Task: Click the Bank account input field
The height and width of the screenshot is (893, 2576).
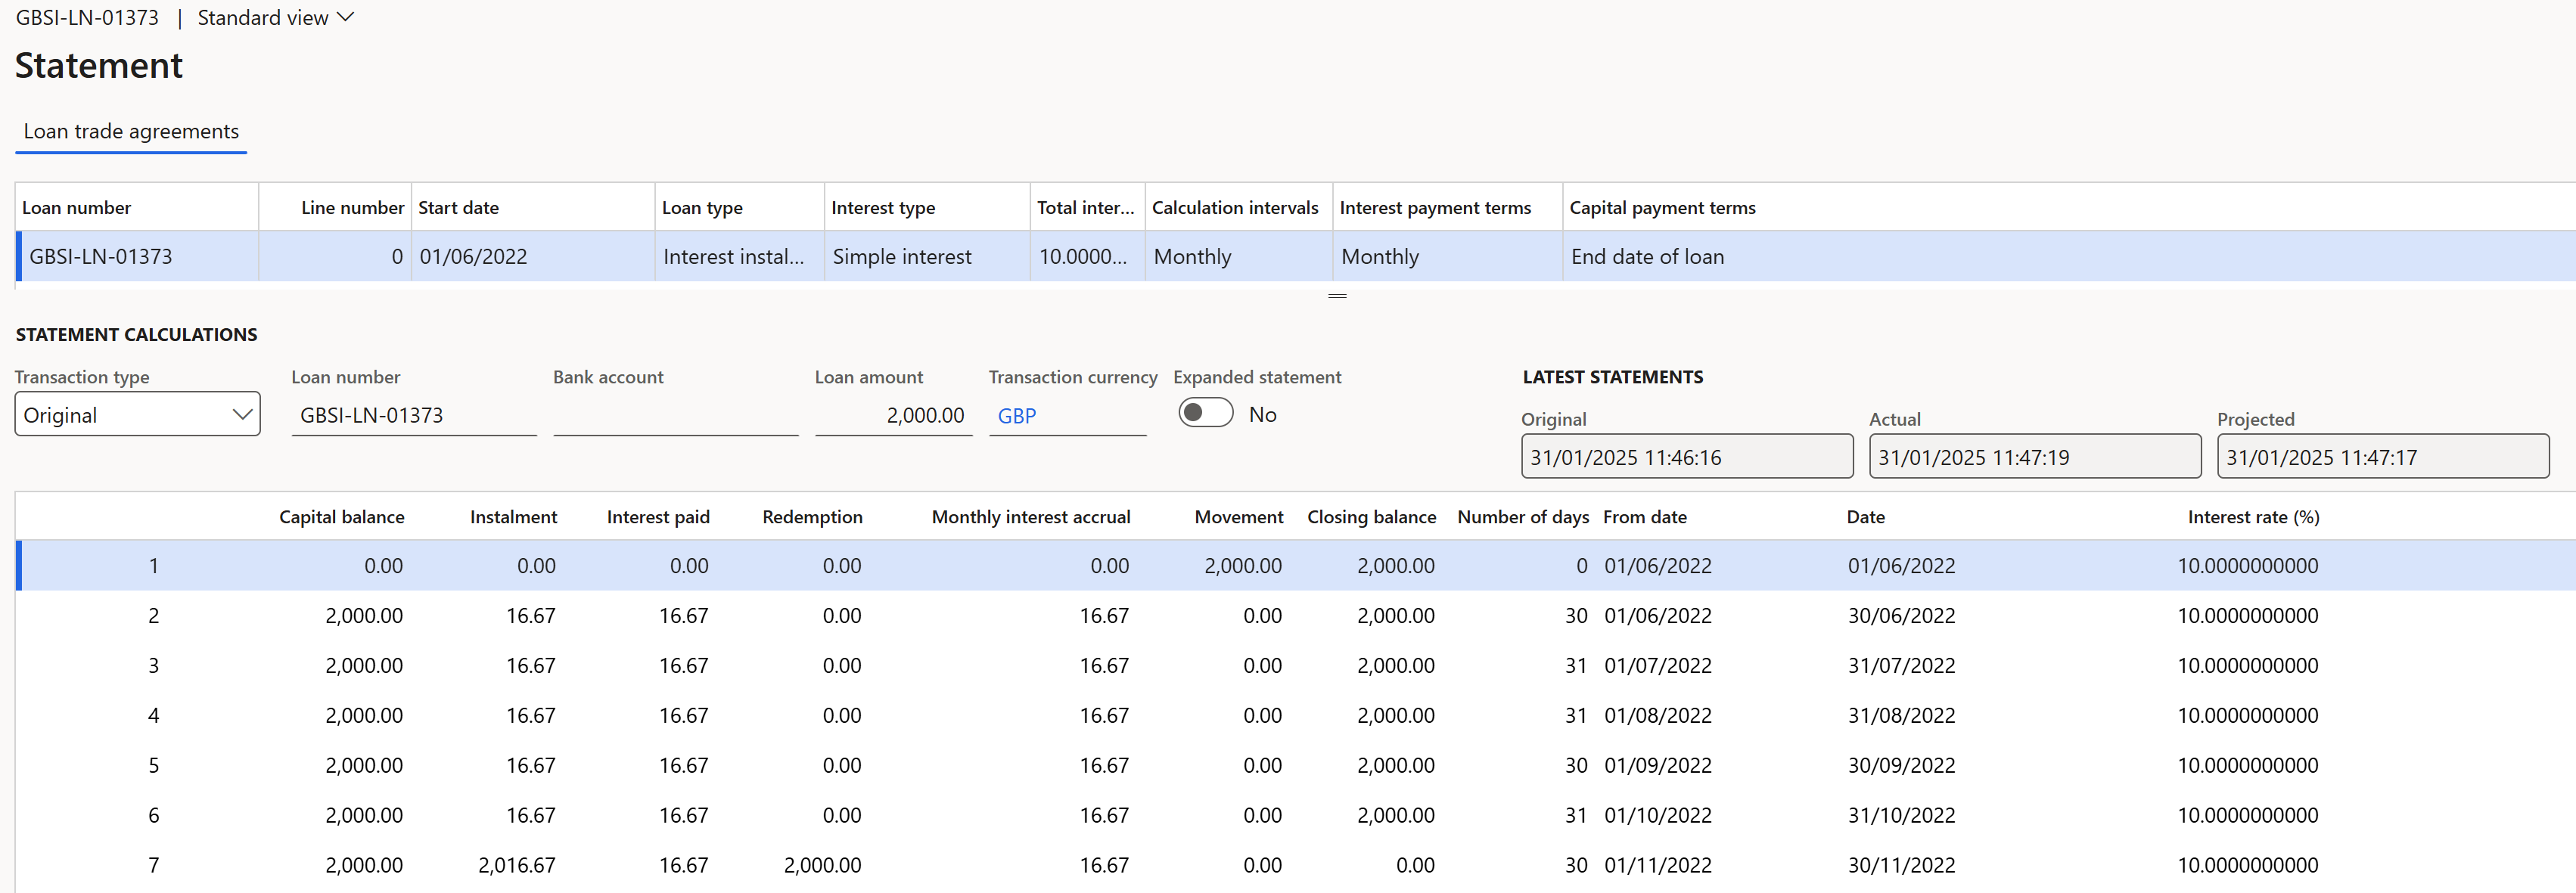Action: coord(676,415)
